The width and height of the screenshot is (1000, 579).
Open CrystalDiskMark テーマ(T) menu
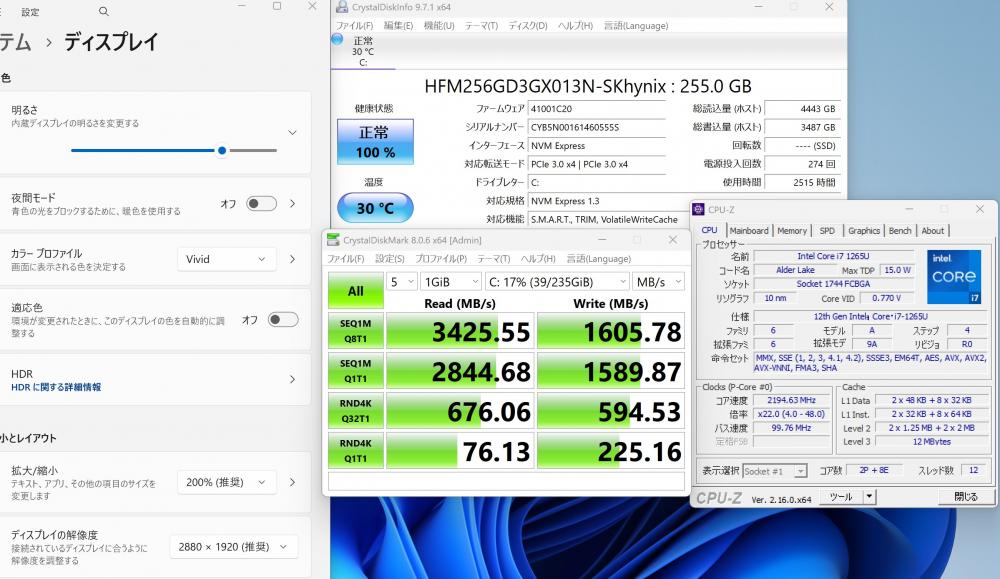(x=494, y=258)
